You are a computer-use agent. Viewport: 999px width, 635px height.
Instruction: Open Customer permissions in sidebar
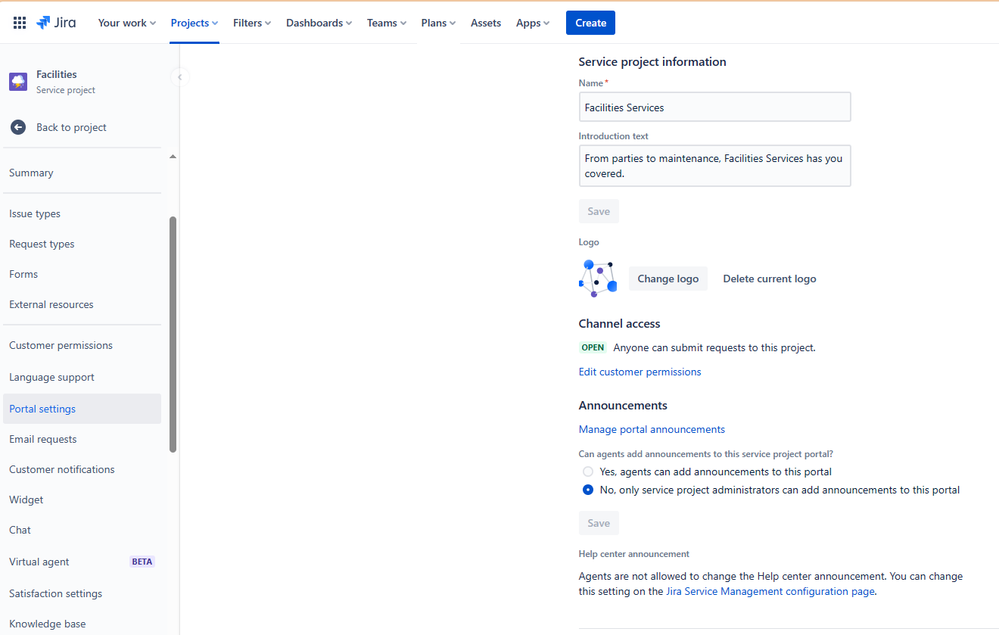[x=82, y=345]
